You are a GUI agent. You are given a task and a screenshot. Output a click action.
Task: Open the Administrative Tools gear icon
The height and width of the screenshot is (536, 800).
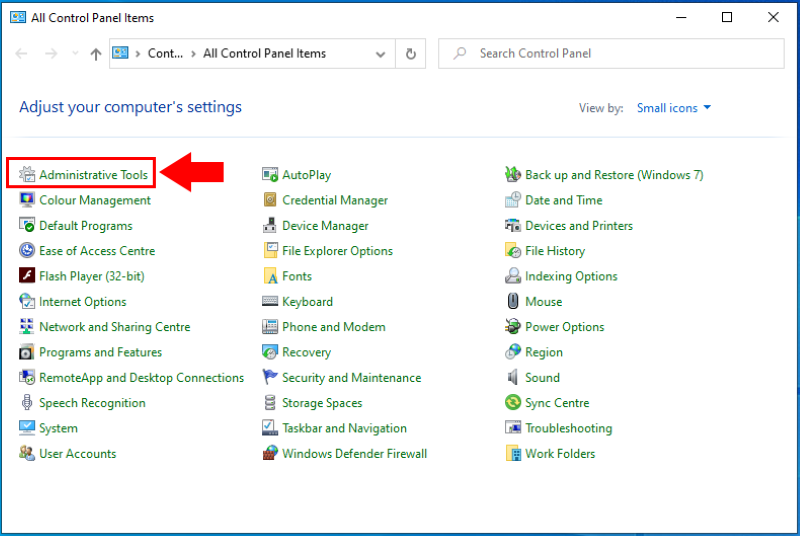click(x=27, y=174)
